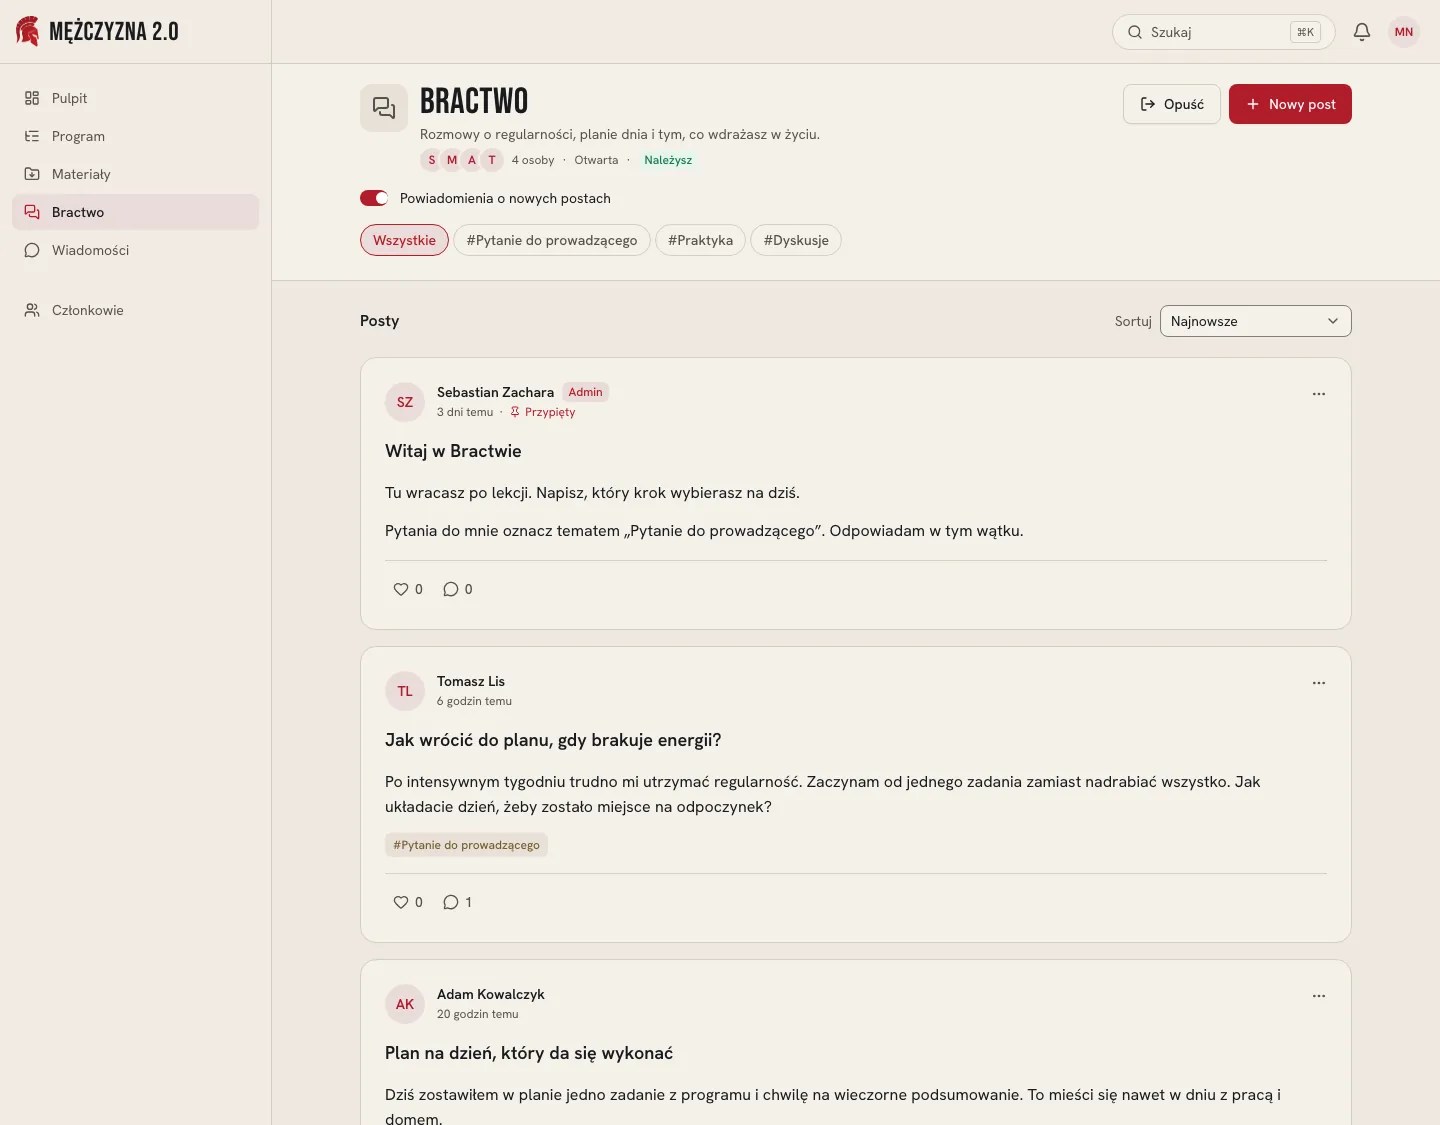Click the Szukaj search field
The height and width of the screenshot is (1125, 1440).
tap(1223, 32)
